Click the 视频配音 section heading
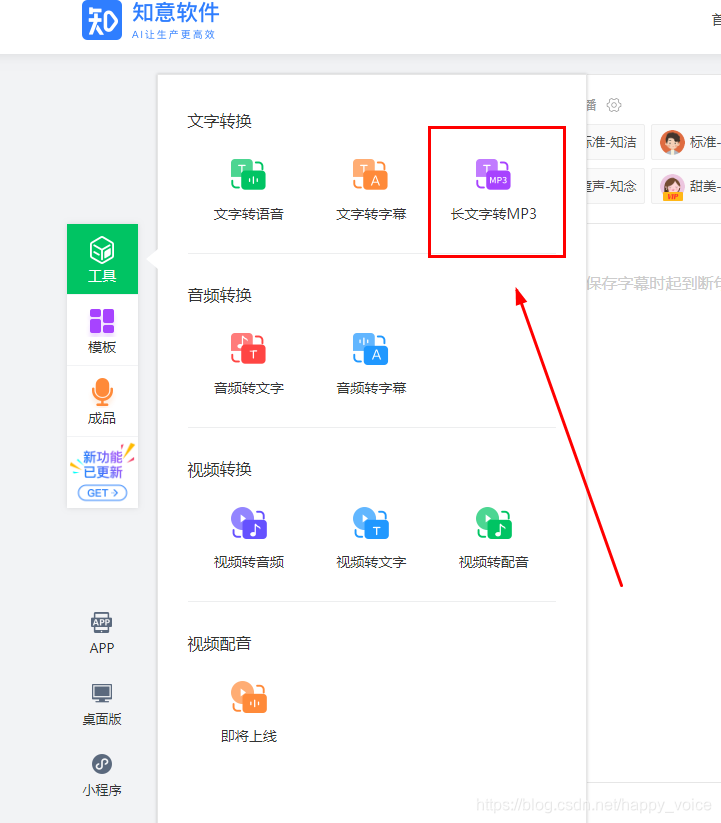 tap(219, 644)
